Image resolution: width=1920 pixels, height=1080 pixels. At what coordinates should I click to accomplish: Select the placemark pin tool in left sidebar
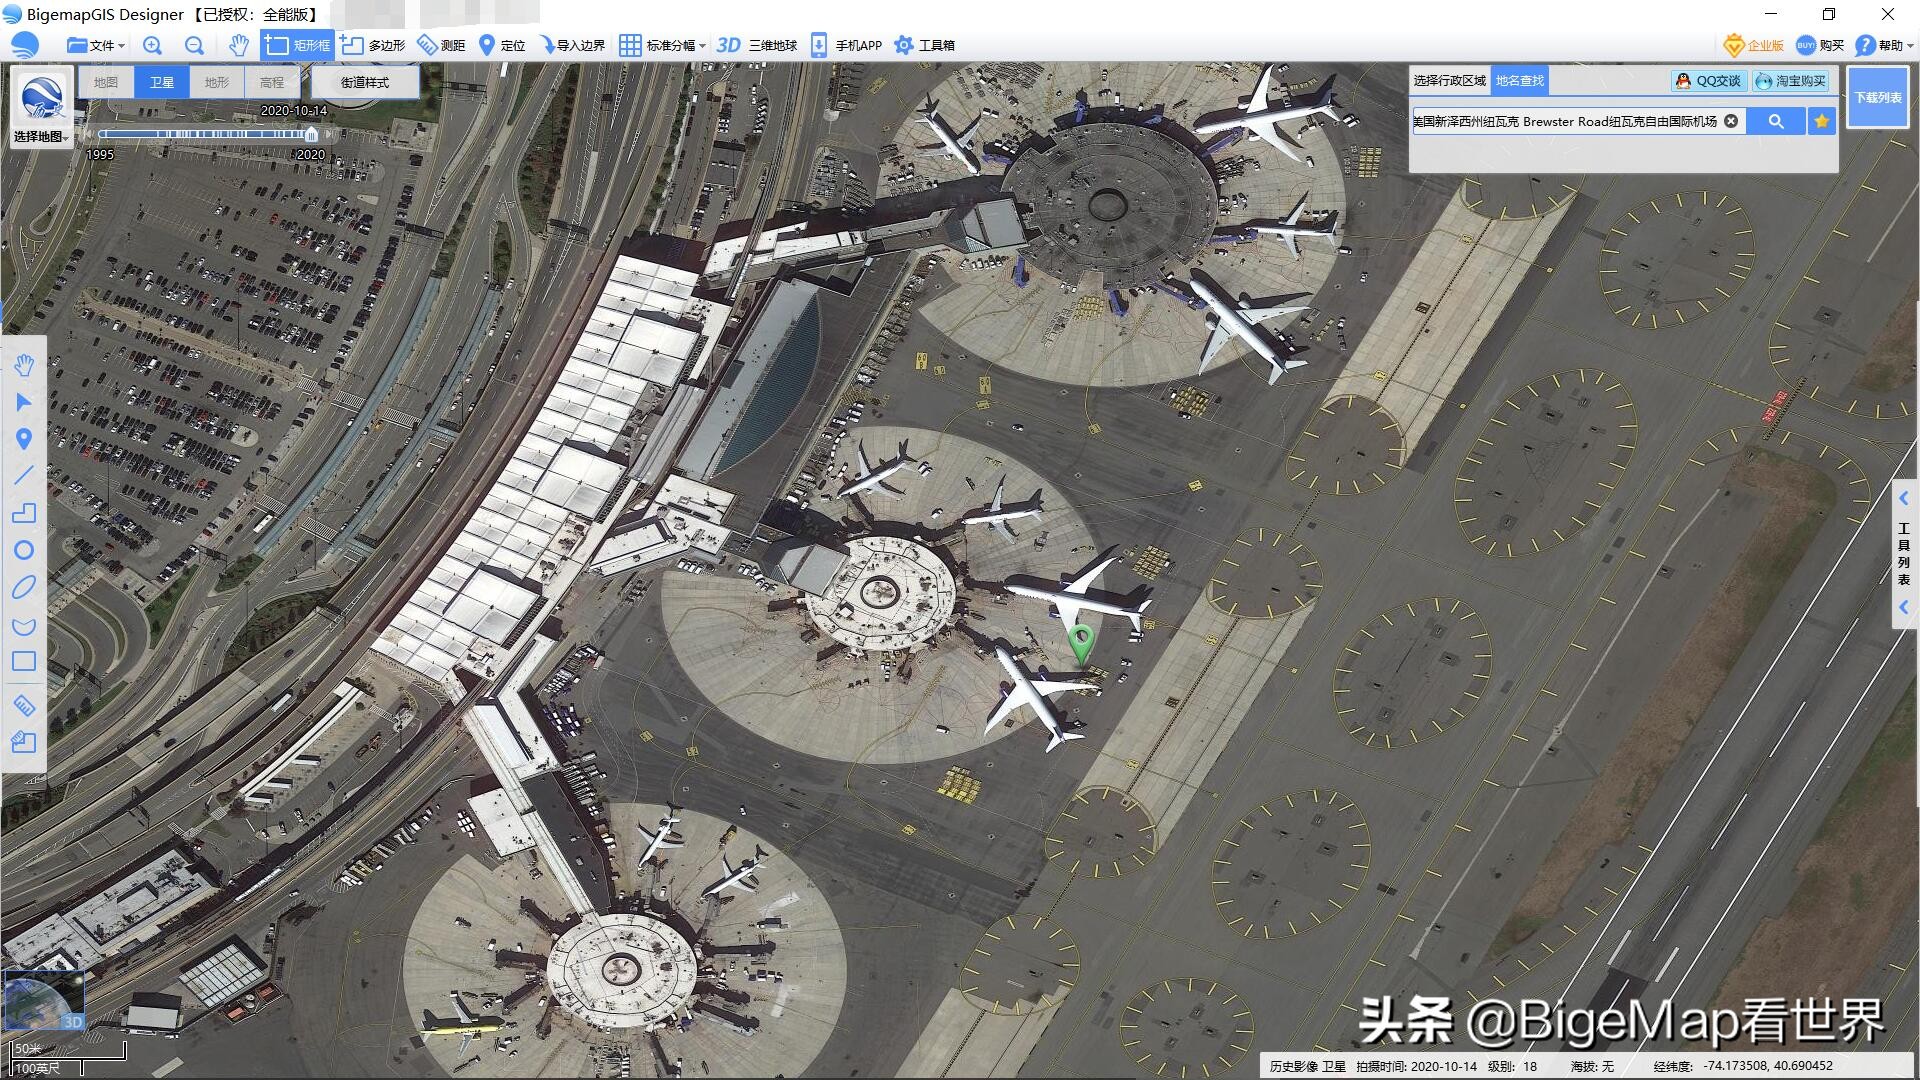click(x=24, y=439)
